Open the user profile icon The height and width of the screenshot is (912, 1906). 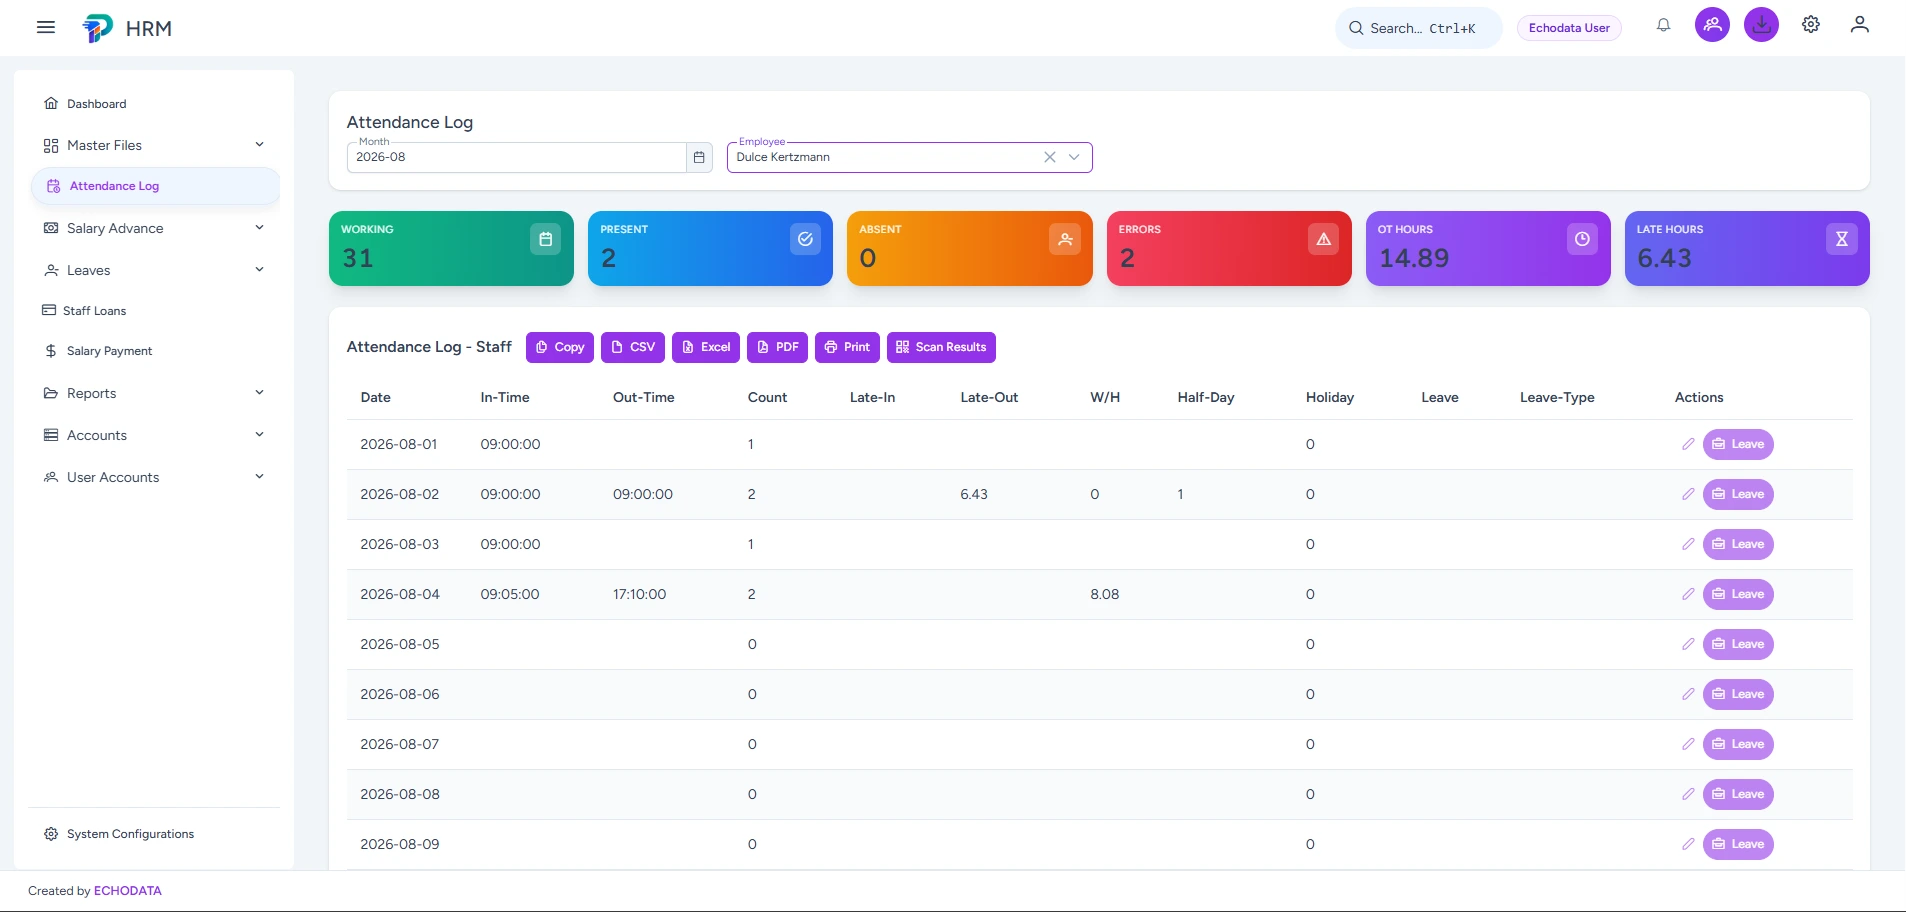point(1859,25)
